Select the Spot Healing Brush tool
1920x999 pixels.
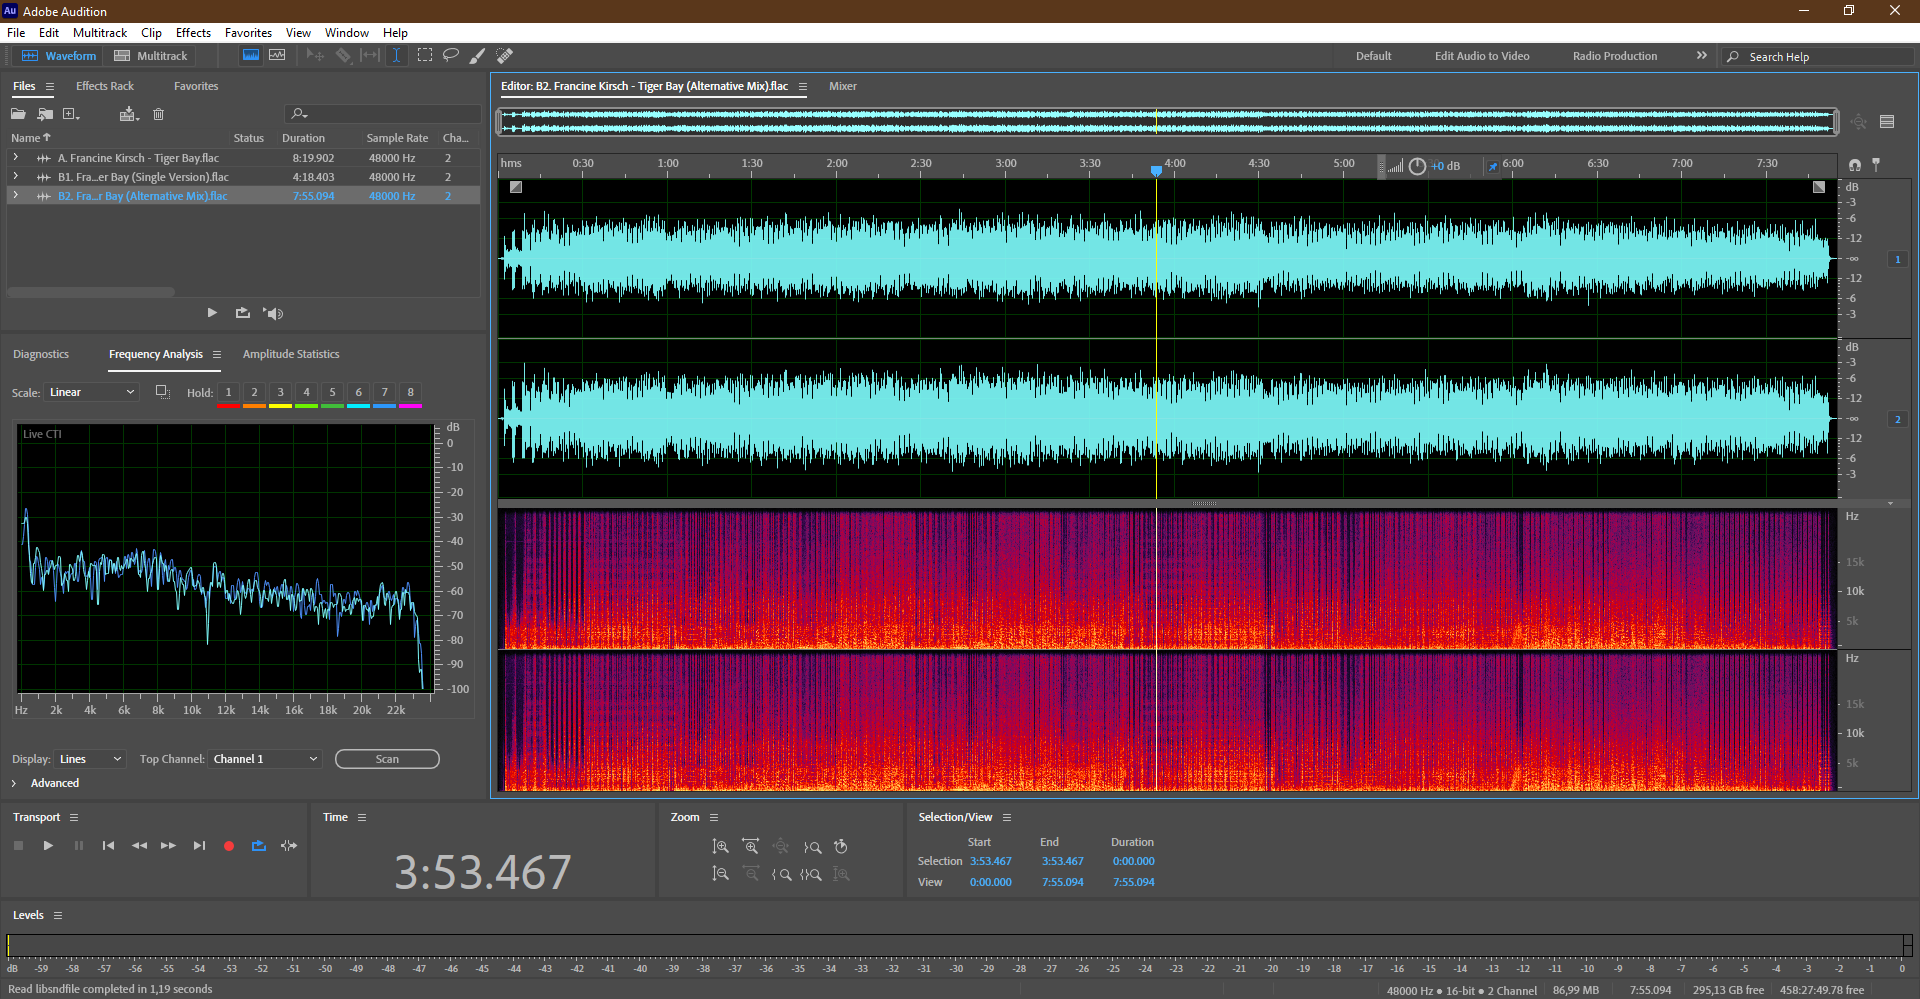click(x=505, y=56)
